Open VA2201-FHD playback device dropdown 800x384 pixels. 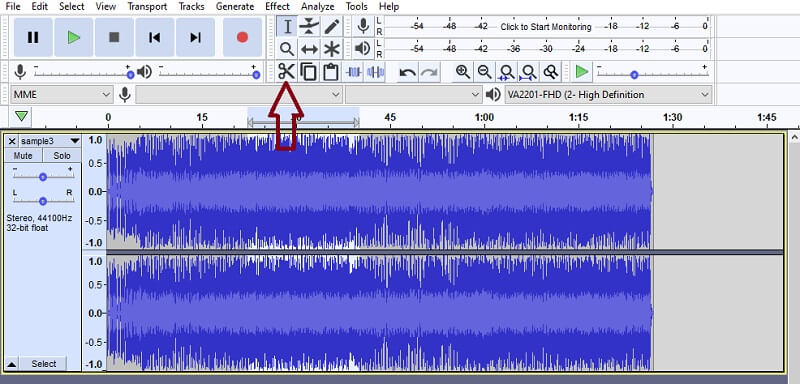coord(608,94)
